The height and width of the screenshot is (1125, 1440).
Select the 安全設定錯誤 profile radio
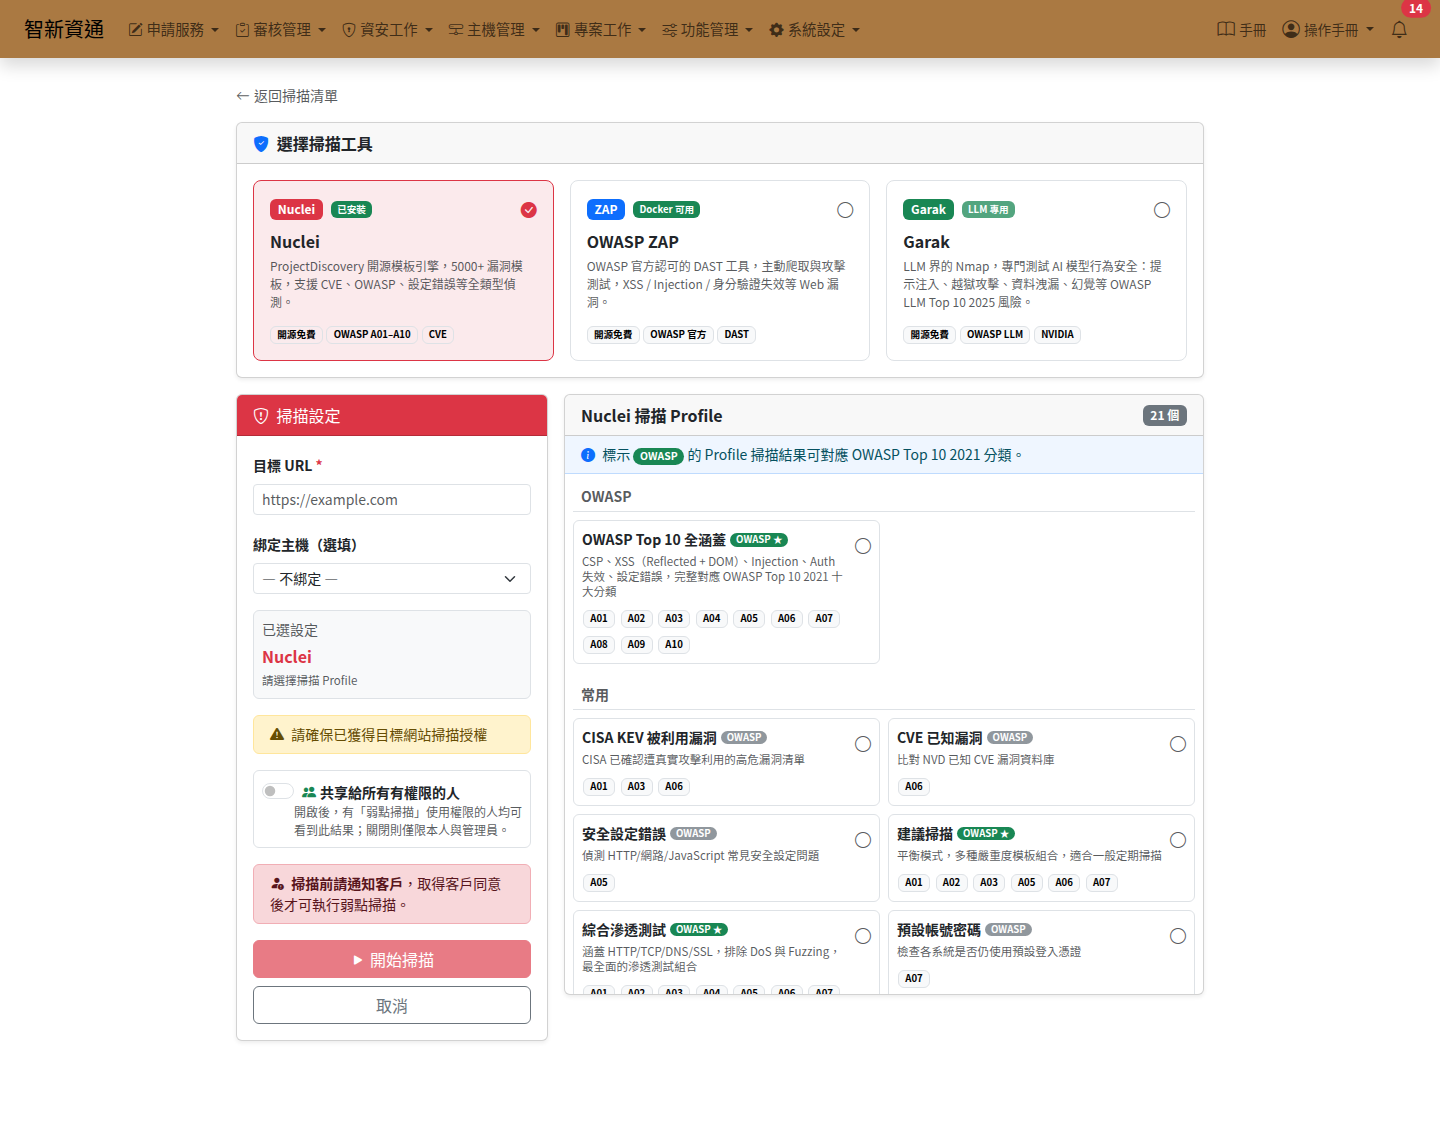pos(863,840)
